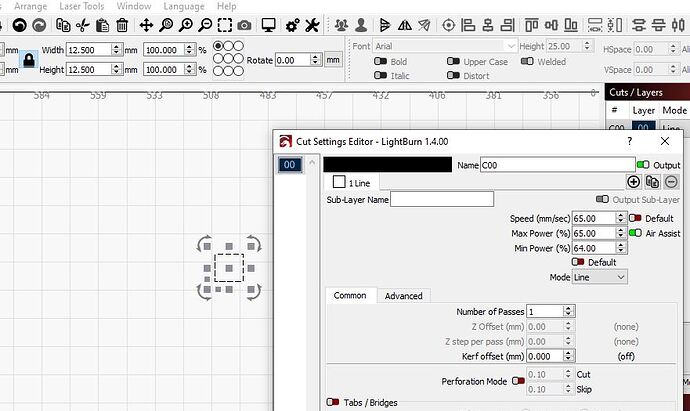
Task: Enable Perforation Mode toggle
Action: pyautogui.click(x=517, y=381)
